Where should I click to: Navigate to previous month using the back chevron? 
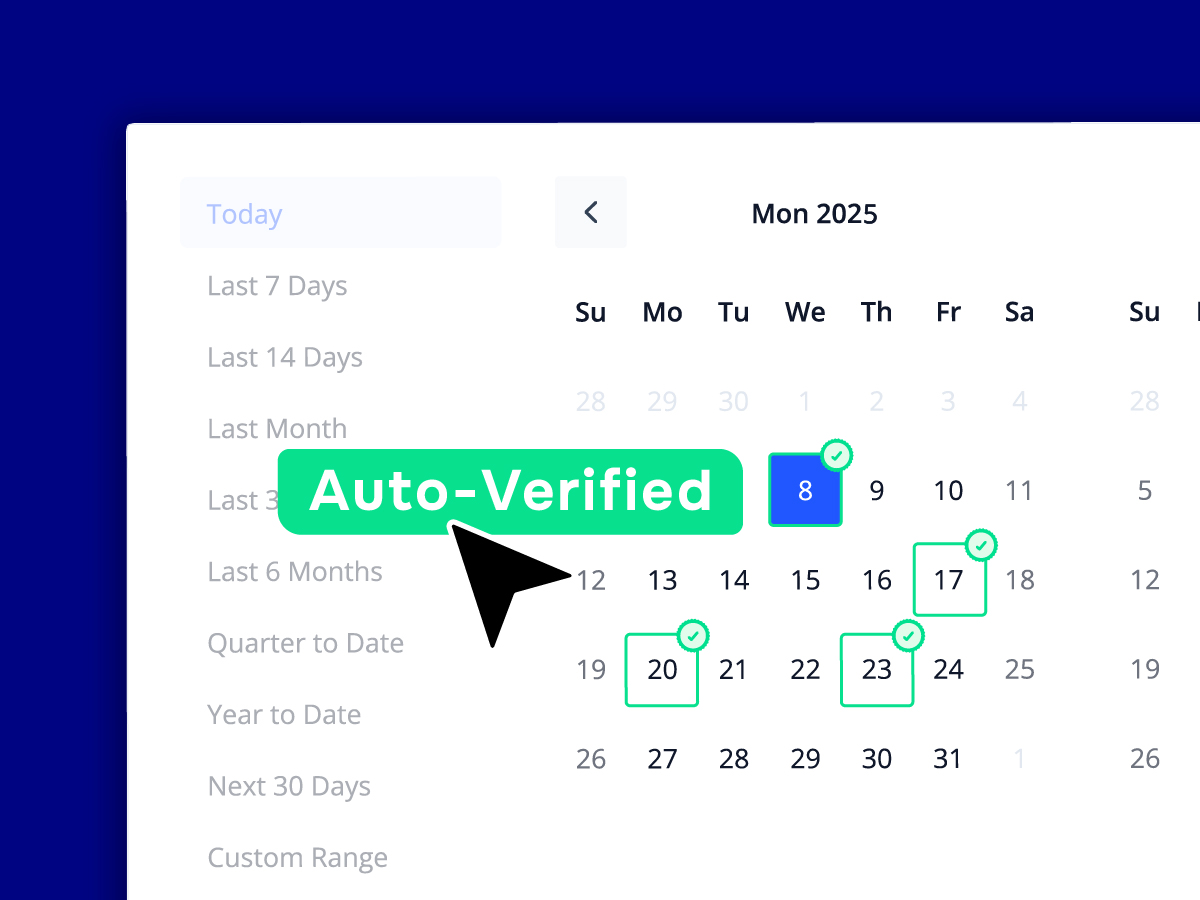coord(591,212)
